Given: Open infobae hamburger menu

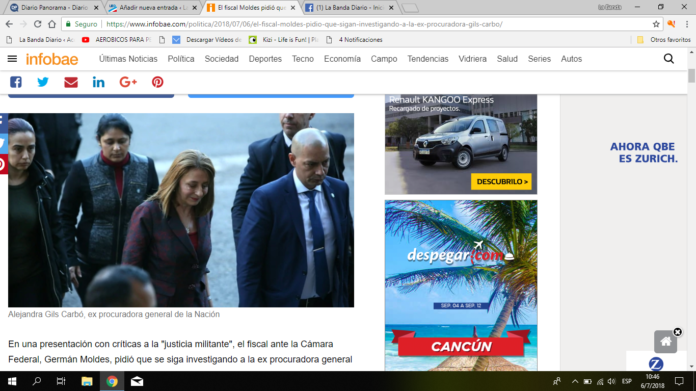Looking at the screenshot, I should click(12, 59).
